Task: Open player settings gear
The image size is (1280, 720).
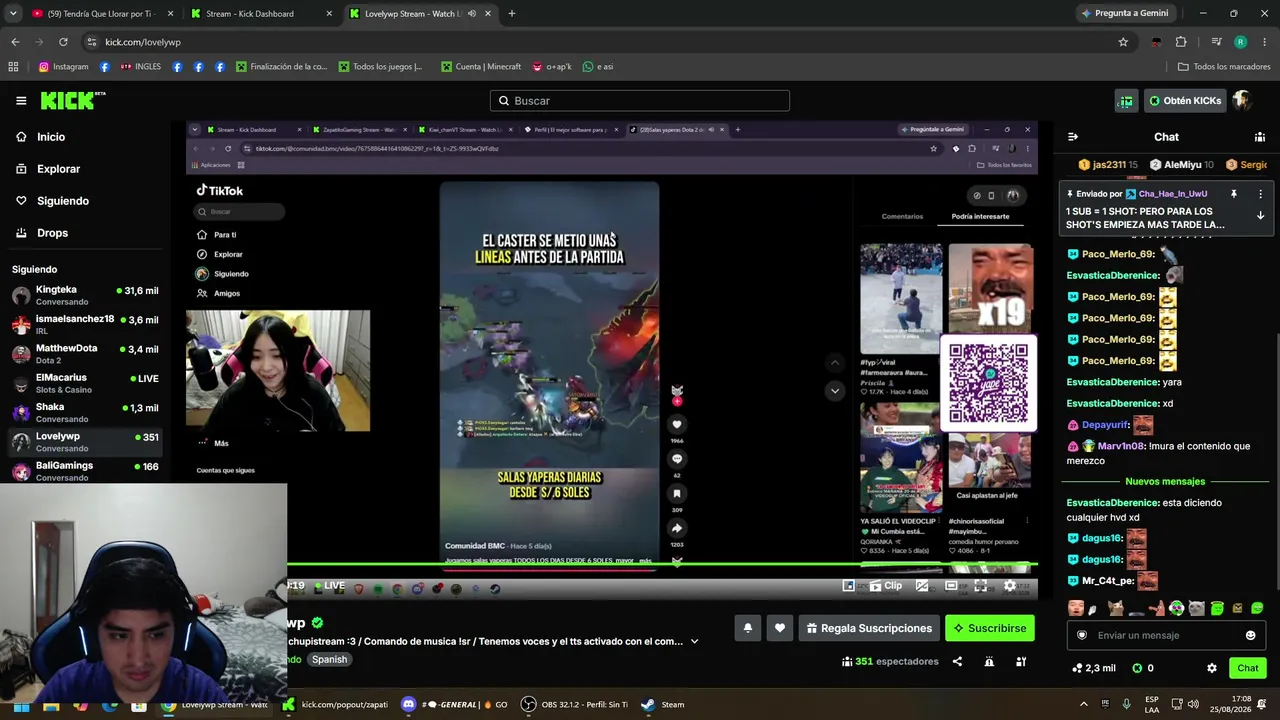Action: (1010, 586)
